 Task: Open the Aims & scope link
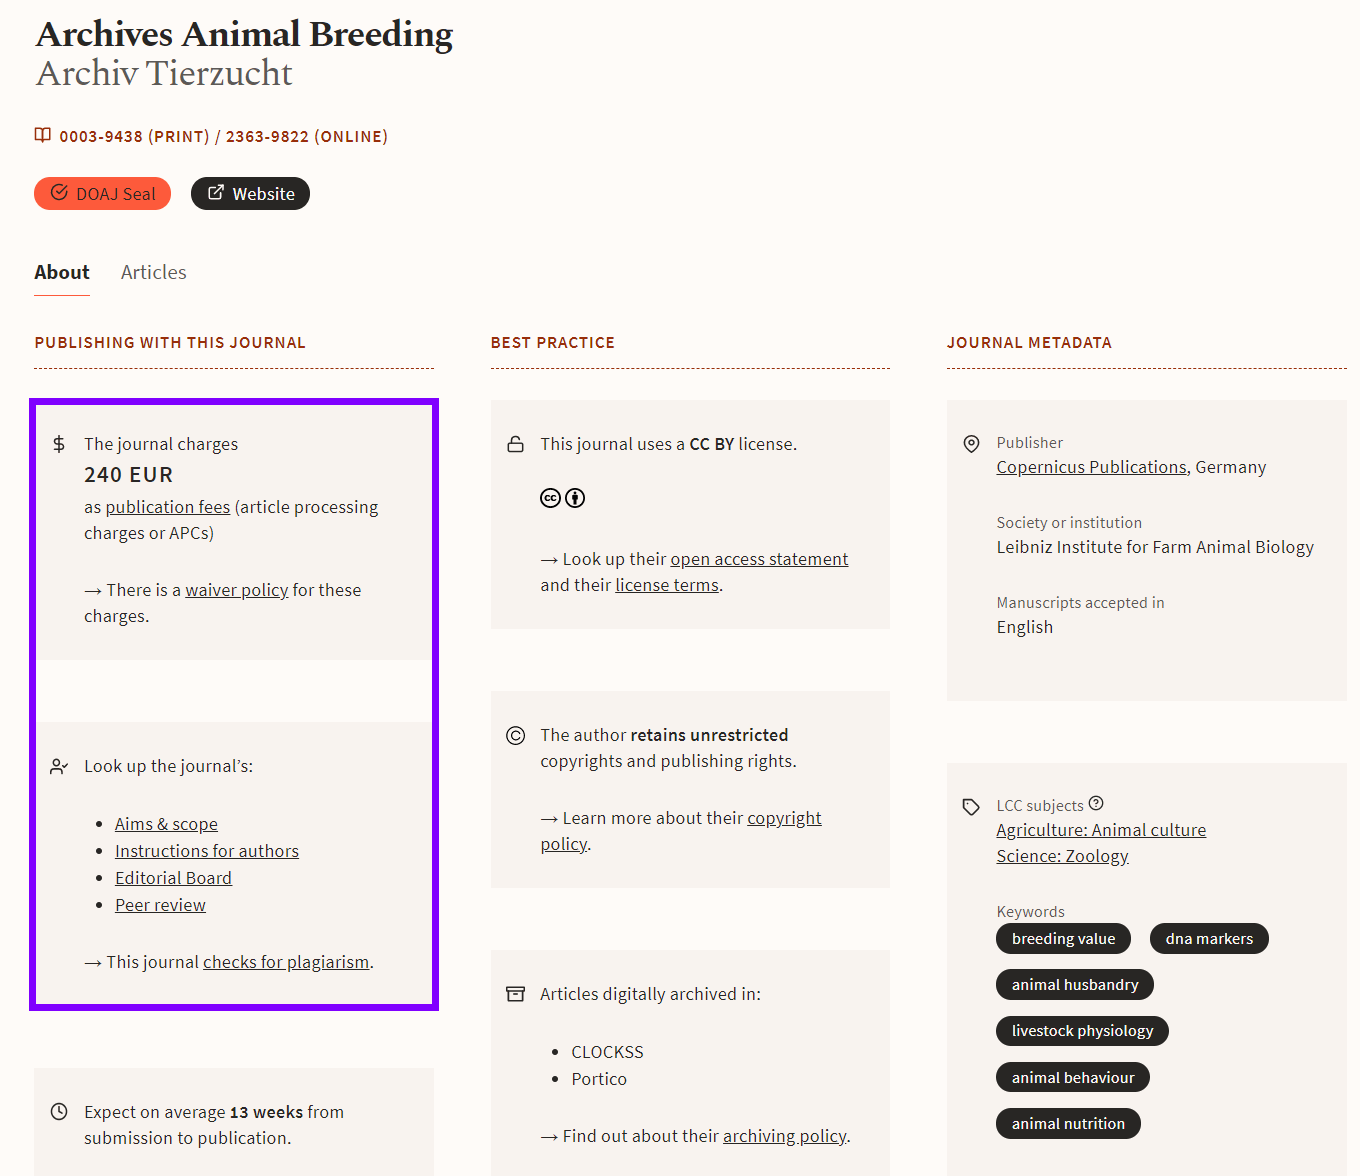pos(166,824)
